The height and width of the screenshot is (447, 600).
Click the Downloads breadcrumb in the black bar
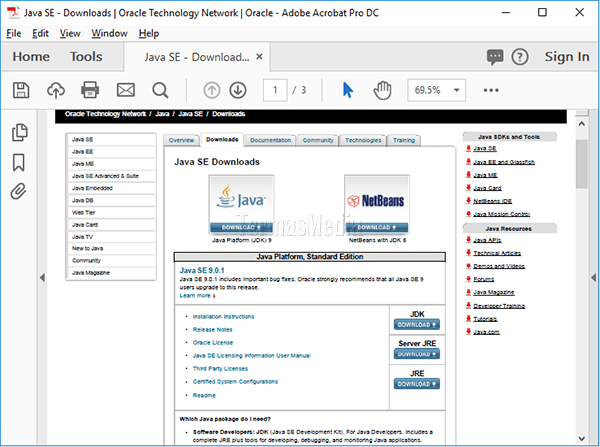coord(228,114)
